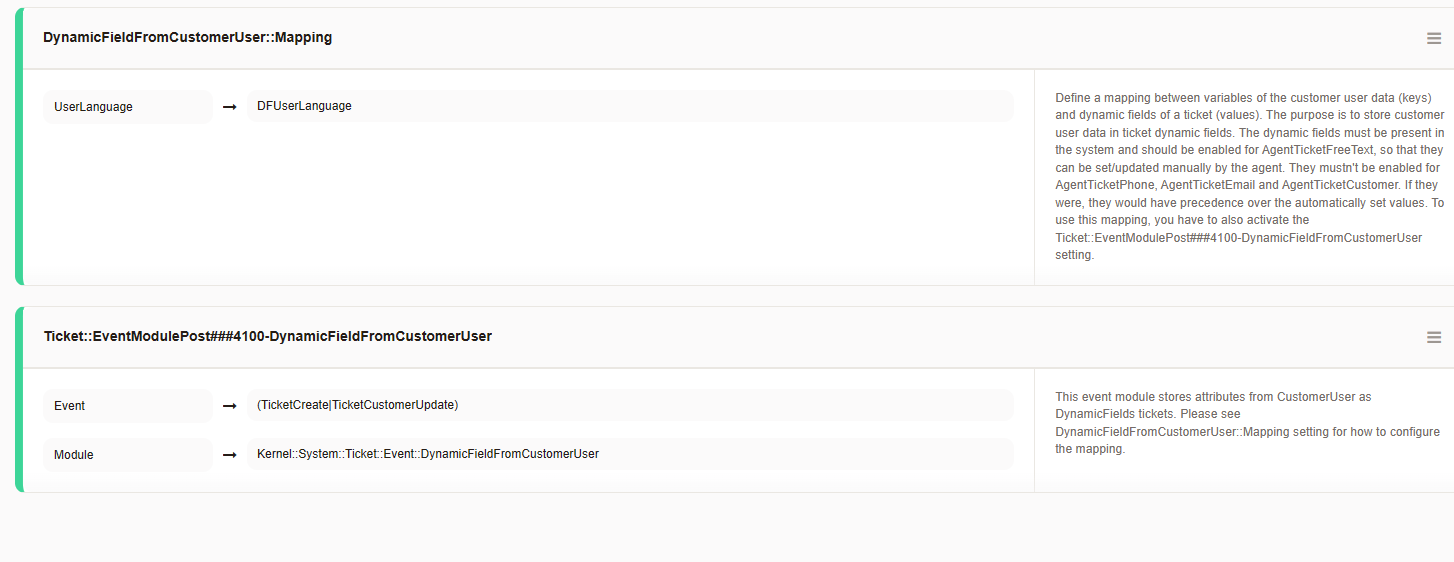Image resolution: width=1454 pixels, height=562 pixels.
Task: Click the green status bar of EventModulePost setting
Action: tap(19, 399)
